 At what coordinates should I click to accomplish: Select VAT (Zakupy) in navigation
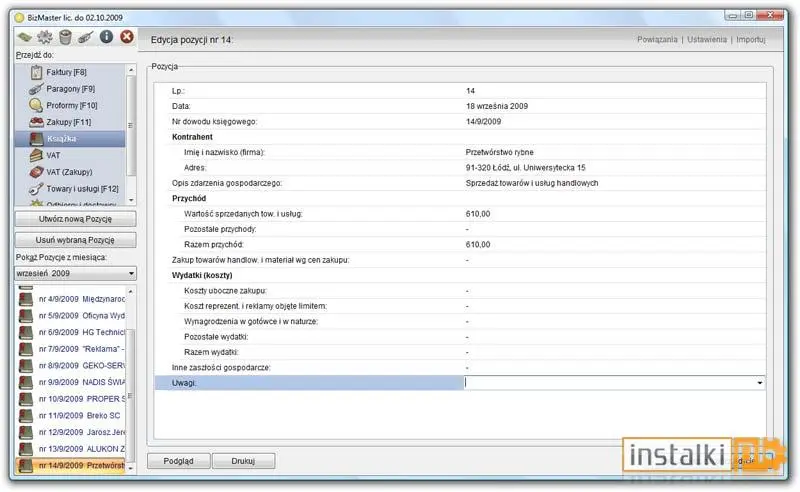pos(70,172)
